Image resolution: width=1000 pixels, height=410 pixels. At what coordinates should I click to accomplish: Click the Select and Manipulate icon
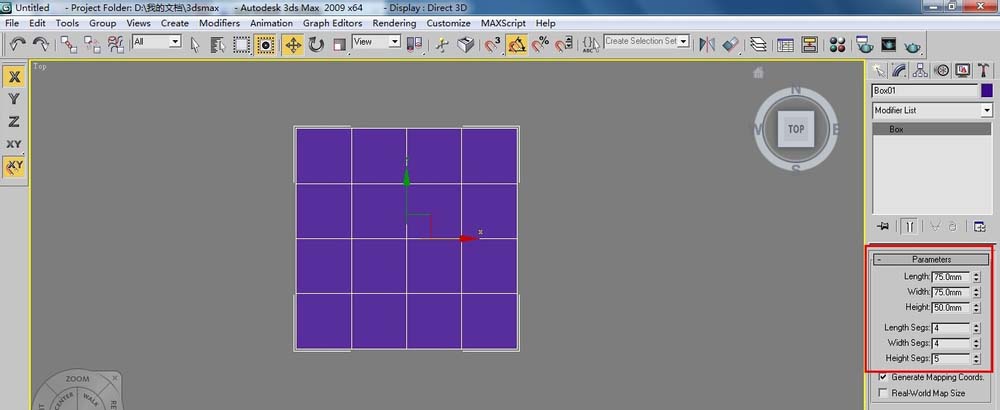(x=443, y=44)
